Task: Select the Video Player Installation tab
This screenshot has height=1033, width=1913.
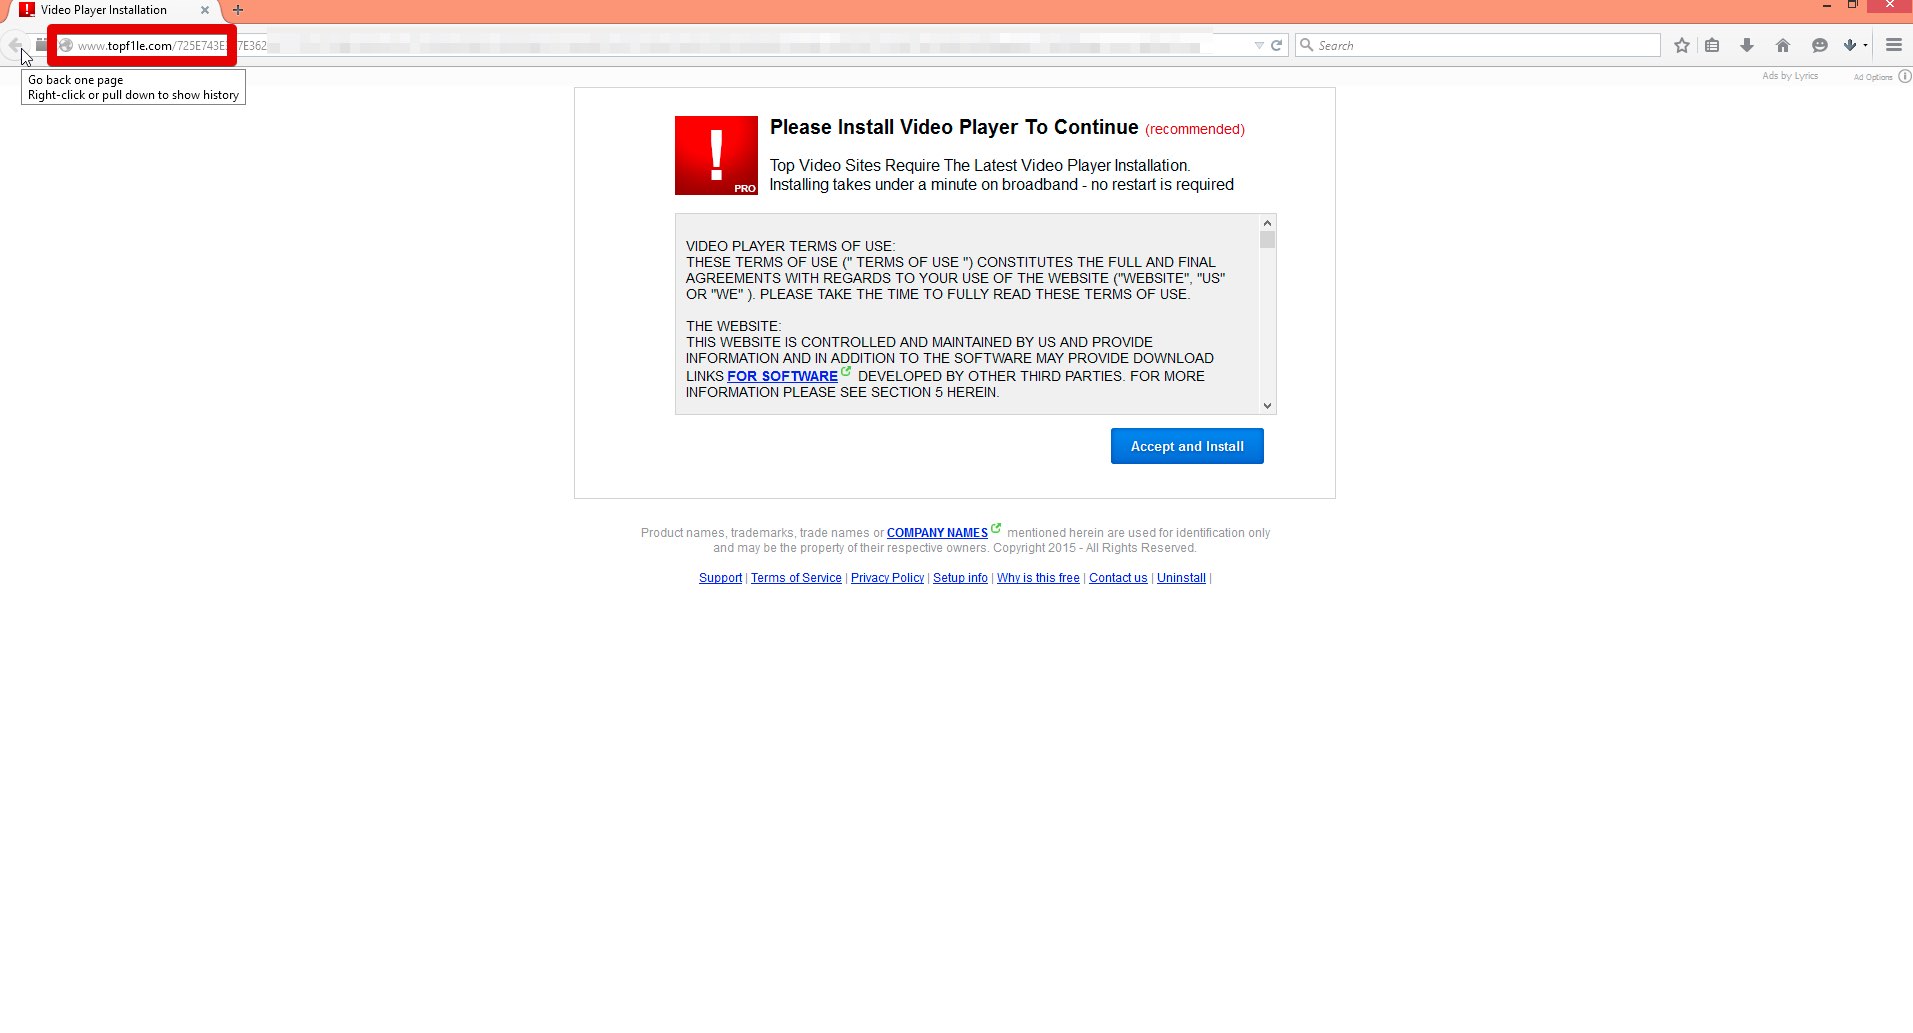Action: [x=104, y=10]
